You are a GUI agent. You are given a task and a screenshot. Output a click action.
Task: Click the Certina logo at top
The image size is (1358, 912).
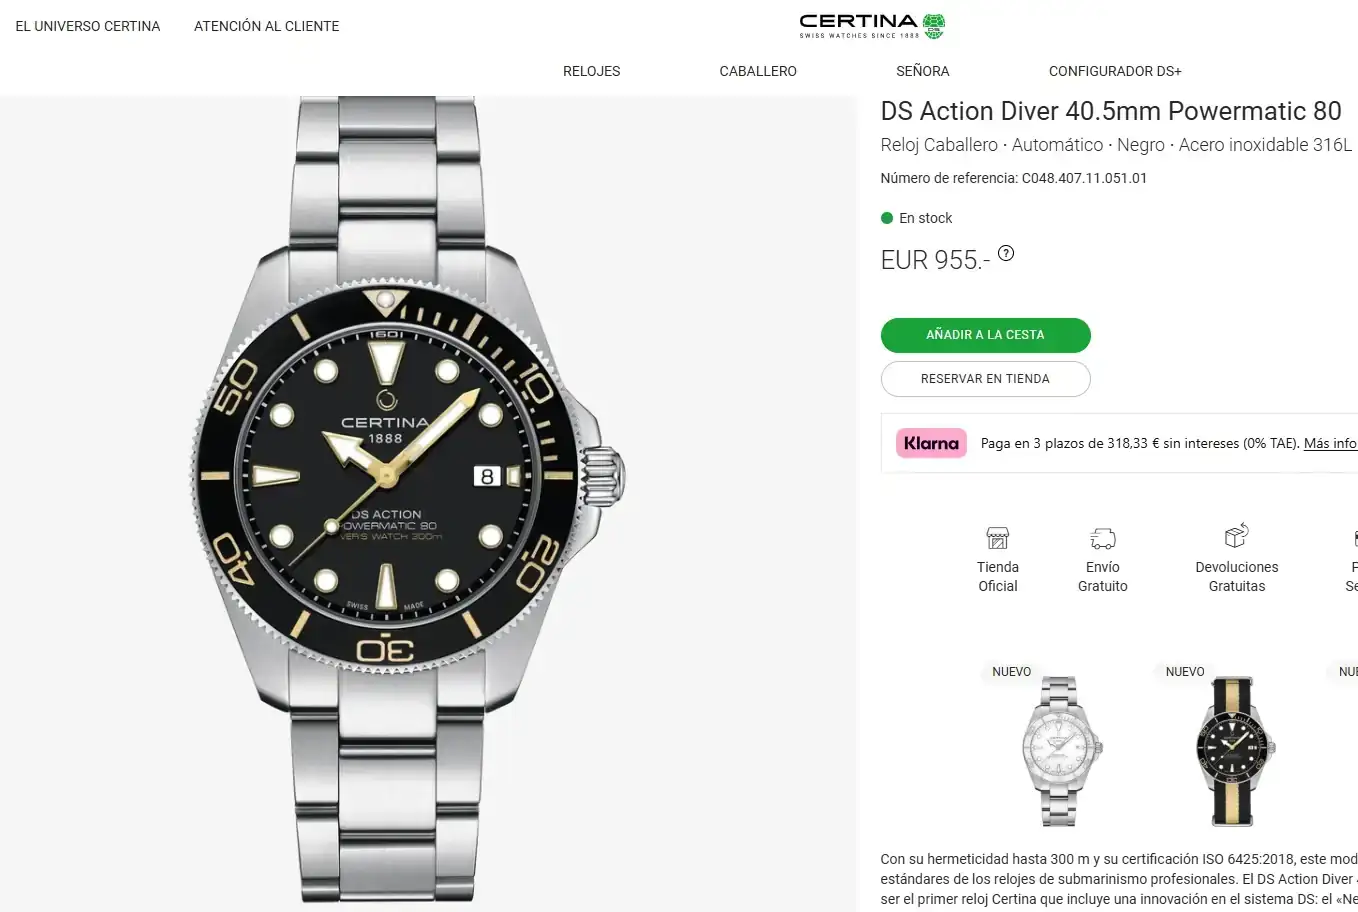[871, 26]
